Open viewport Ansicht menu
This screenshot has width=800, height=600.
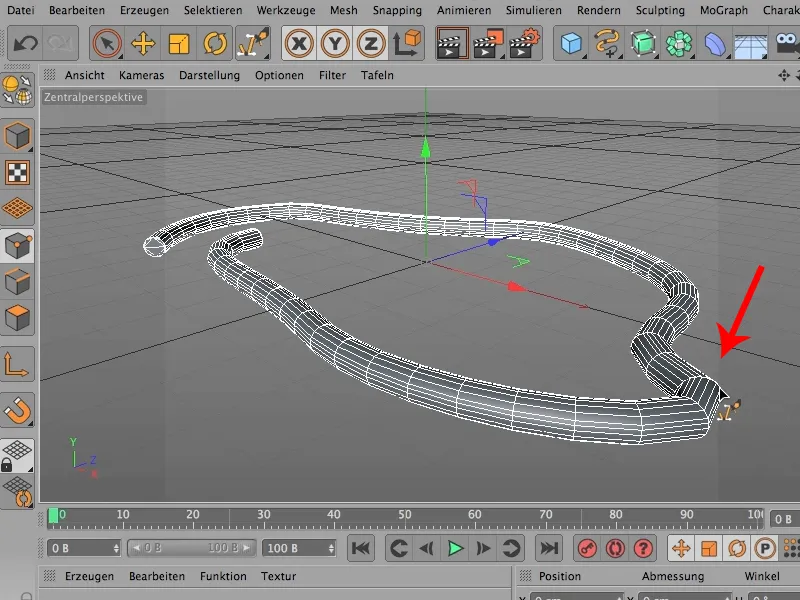85,76
